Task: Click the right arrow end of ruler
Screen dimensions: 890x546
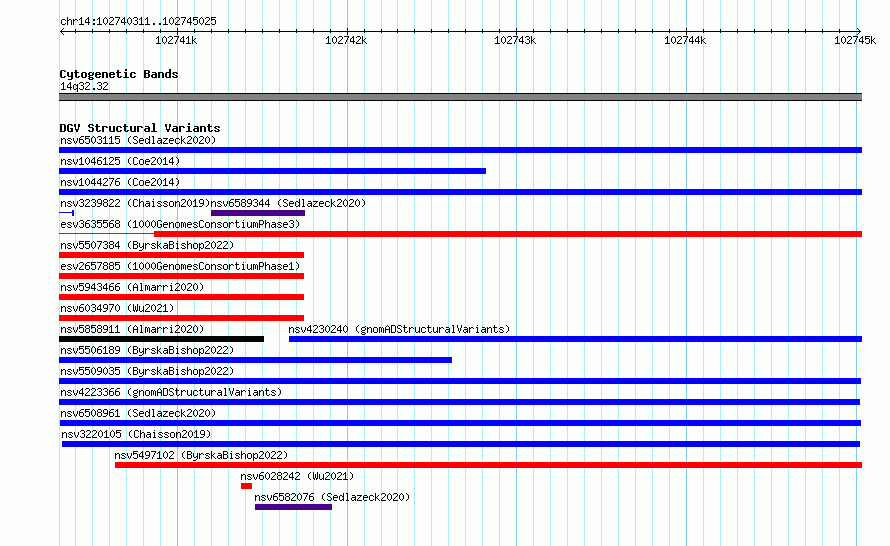Action: tap(859, 31)
